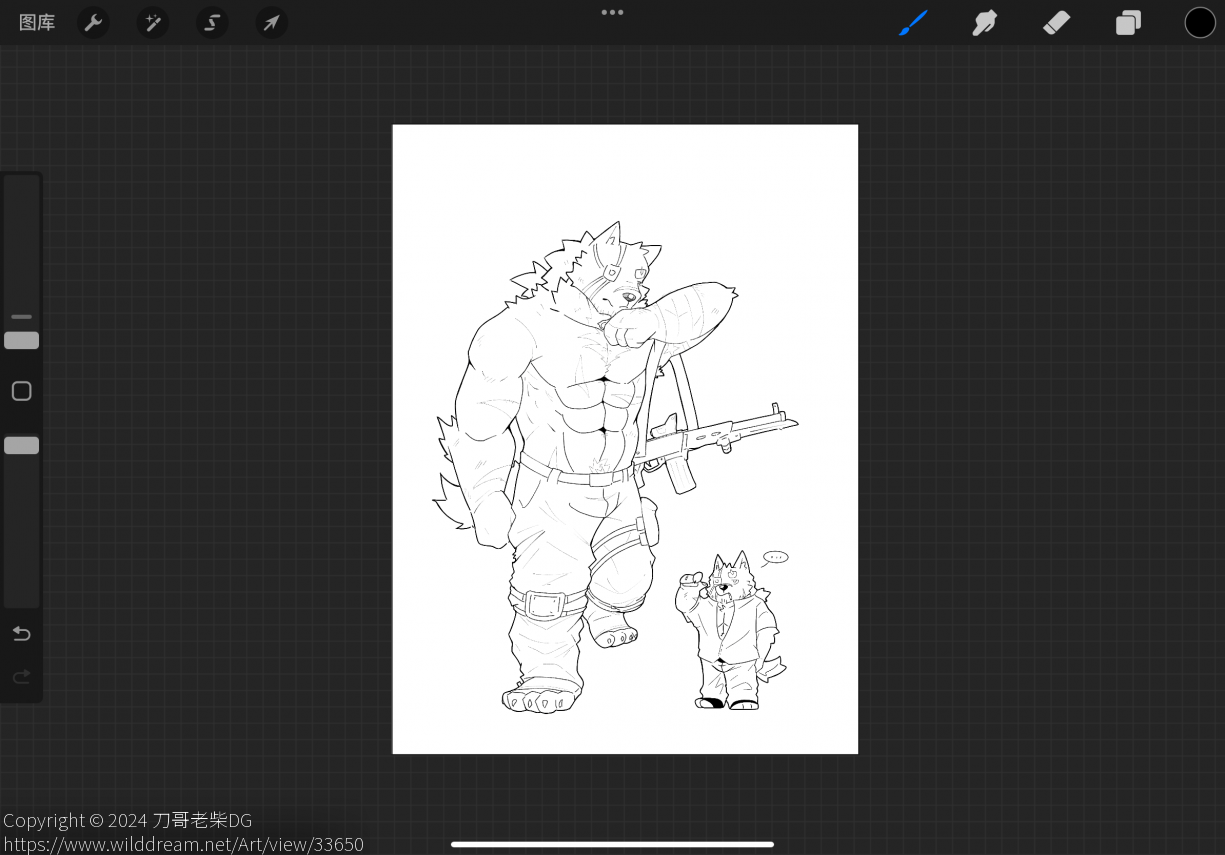The width and height of the screenshot is (1225, 855).
Task: Tap the iPad home indicator bar
Action: (612, 844)
